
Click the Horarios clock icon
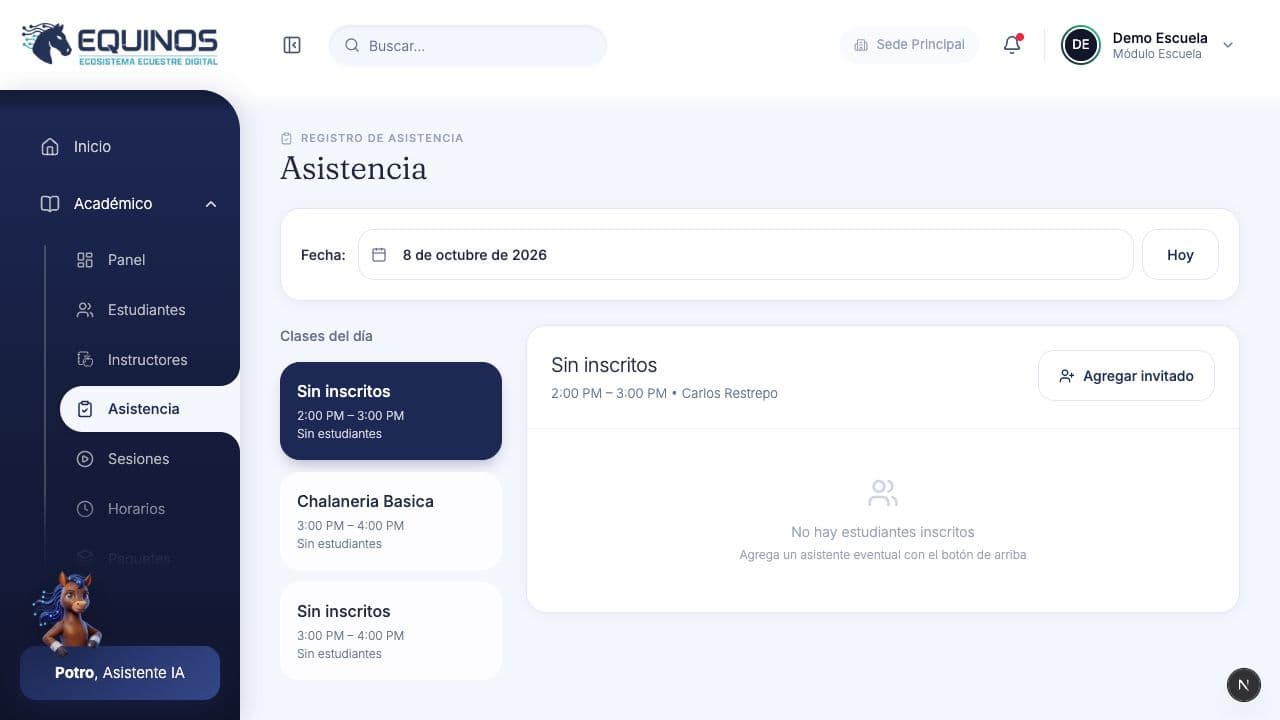pos(85,509)
